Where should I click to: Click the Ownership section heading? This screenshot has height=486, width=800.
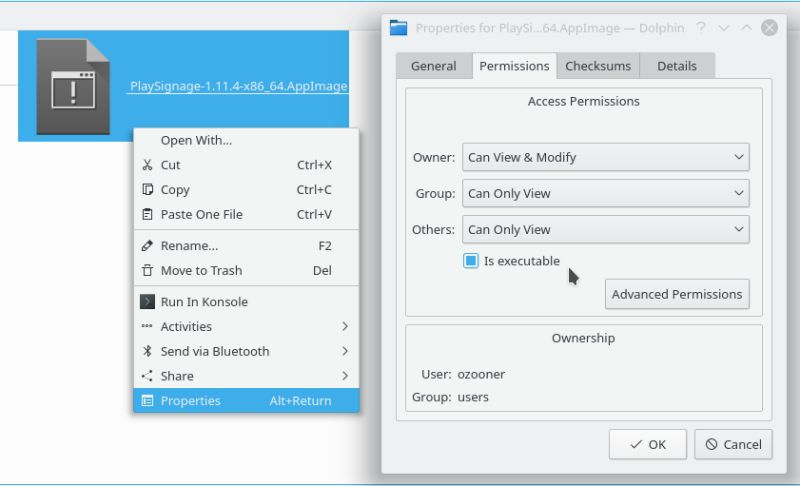[583, 338]
